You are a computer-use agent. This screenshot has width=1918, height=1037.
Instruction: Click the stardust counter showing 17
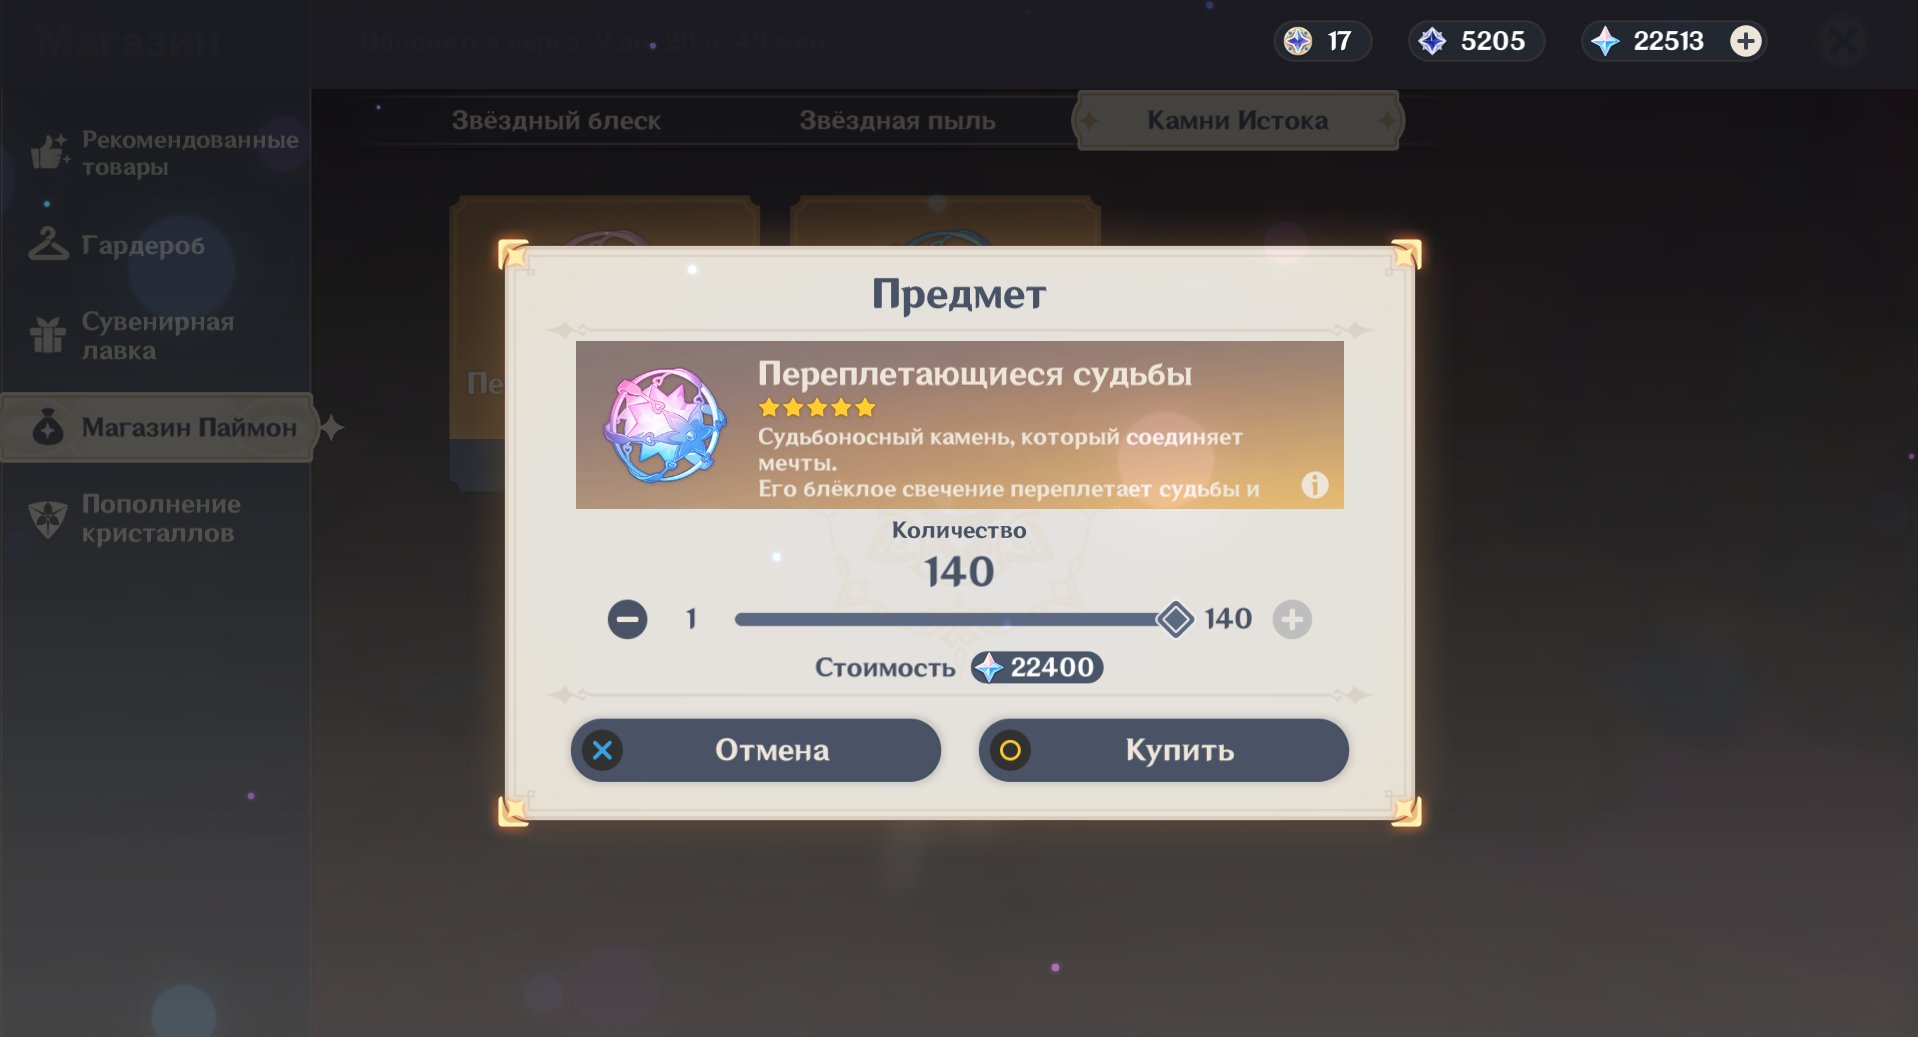(1322, 41)
